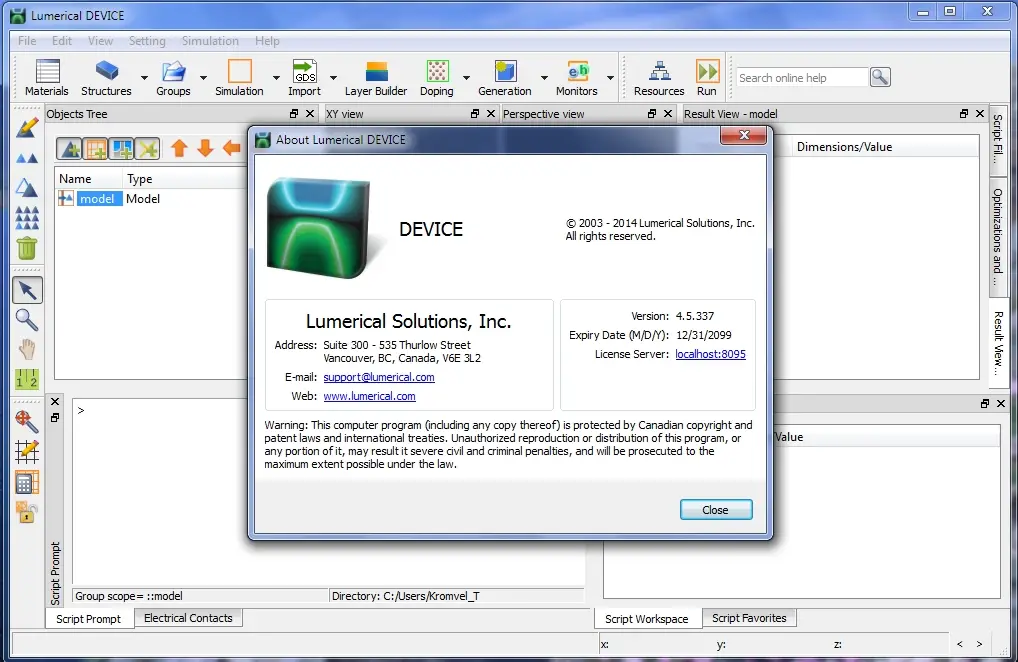The width and height of the screenshot is (1018, 662).
Task: Click the add grid button in Objects Tree
Action: pos(95,149)
